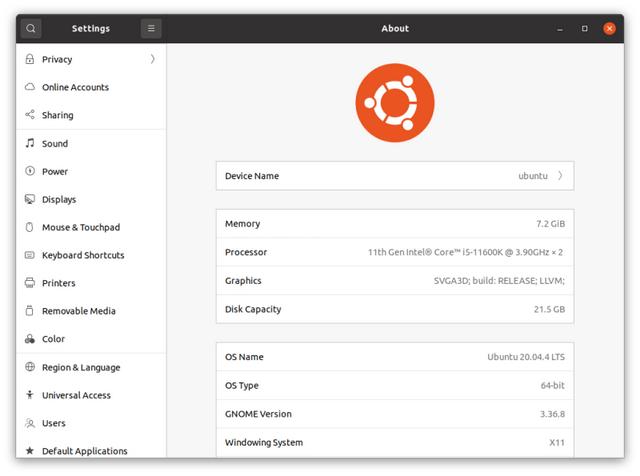
Task: Select Sharing in the sidebar
Action: click(91, 115)
